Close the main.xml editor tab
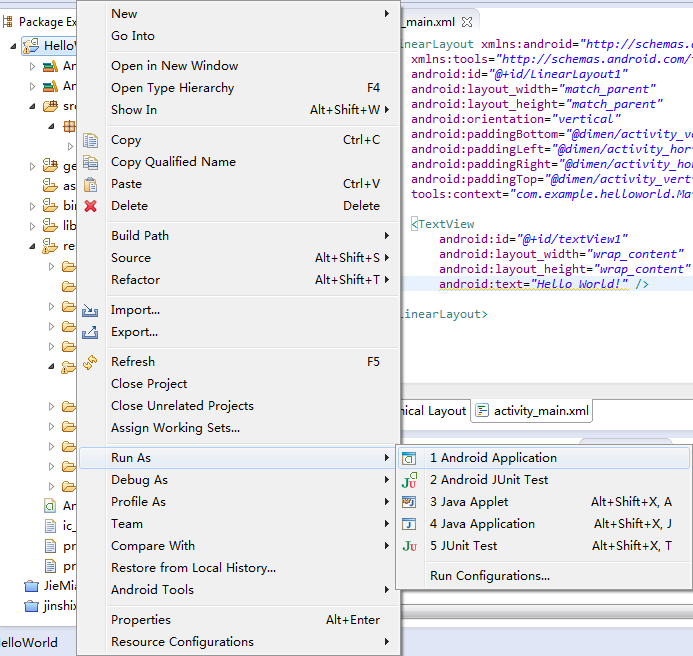Screen dimensions: 693x656 467,22
